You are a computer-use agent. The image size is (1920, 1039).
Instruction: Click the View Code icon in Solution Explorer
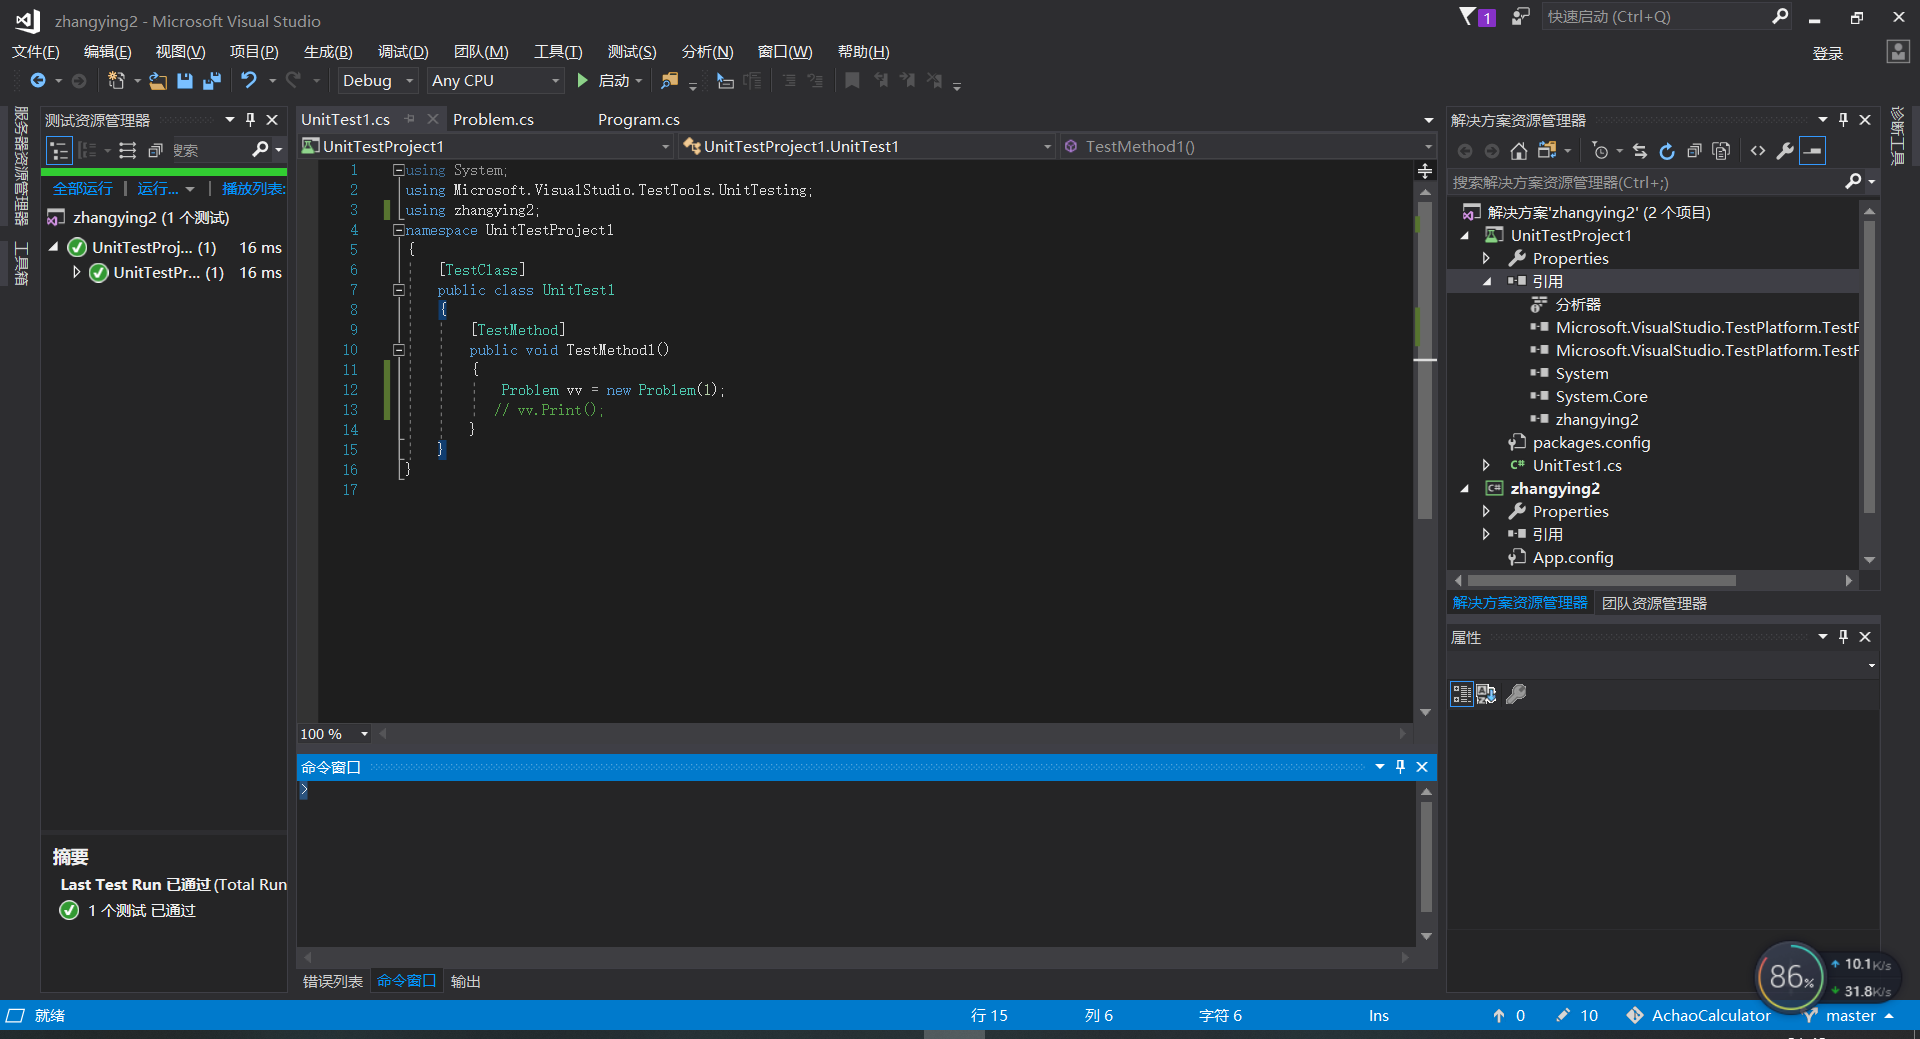click(1758, 151)
